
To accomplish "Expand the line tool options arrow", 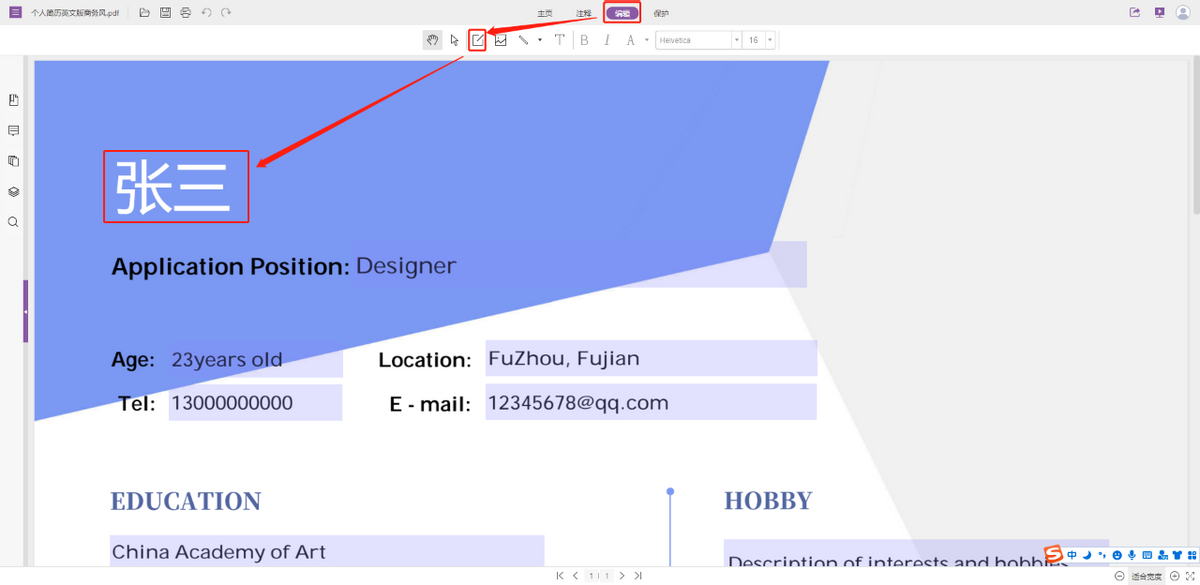I will 540,40.
